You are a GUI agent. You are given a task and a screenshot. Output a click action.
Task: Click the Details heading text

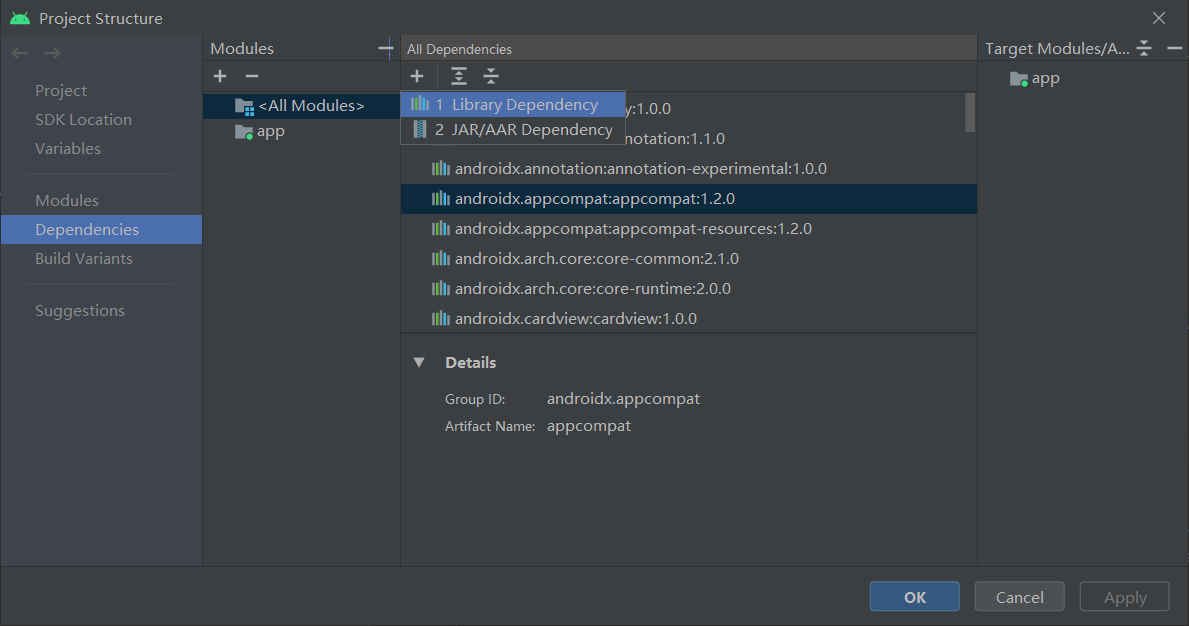pos(470,362)
